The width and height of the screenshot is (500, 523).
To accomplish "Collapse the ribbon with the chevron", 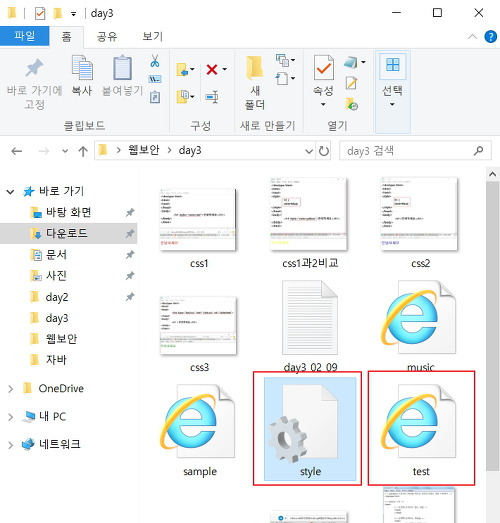I will tap(472, 37).
